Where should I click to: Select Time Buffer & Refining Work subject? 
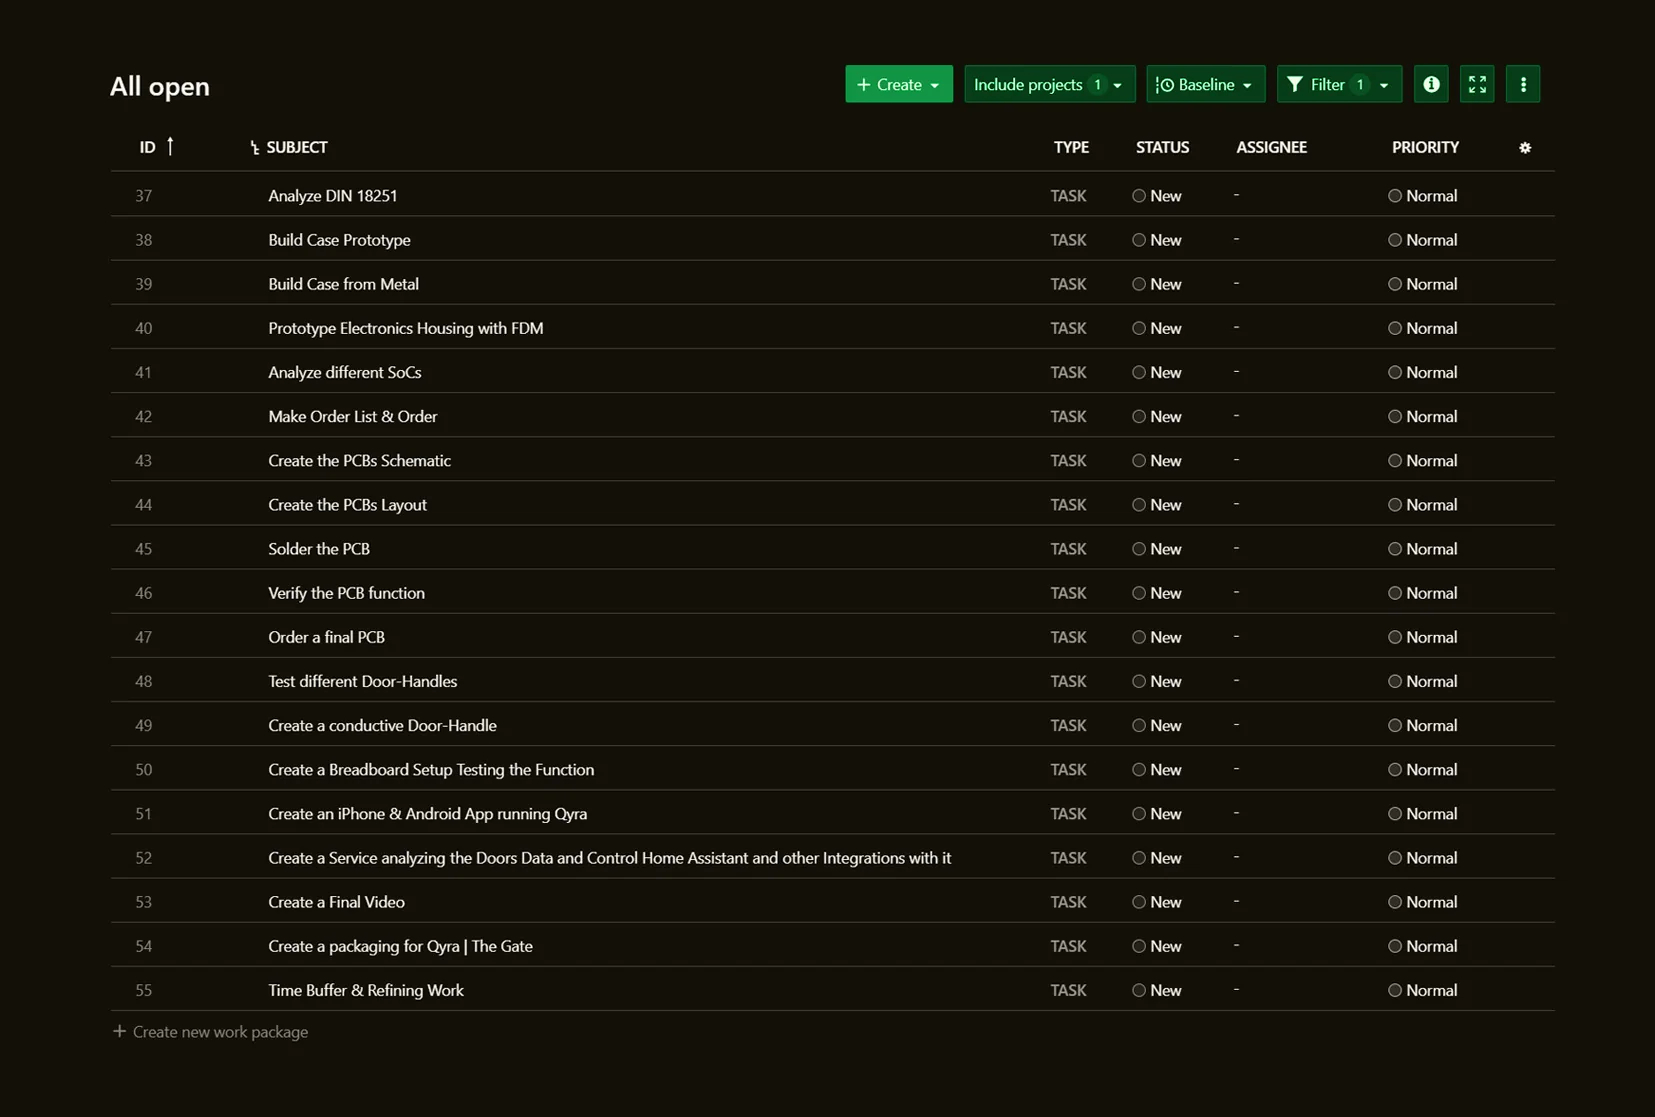click(366, 991)
